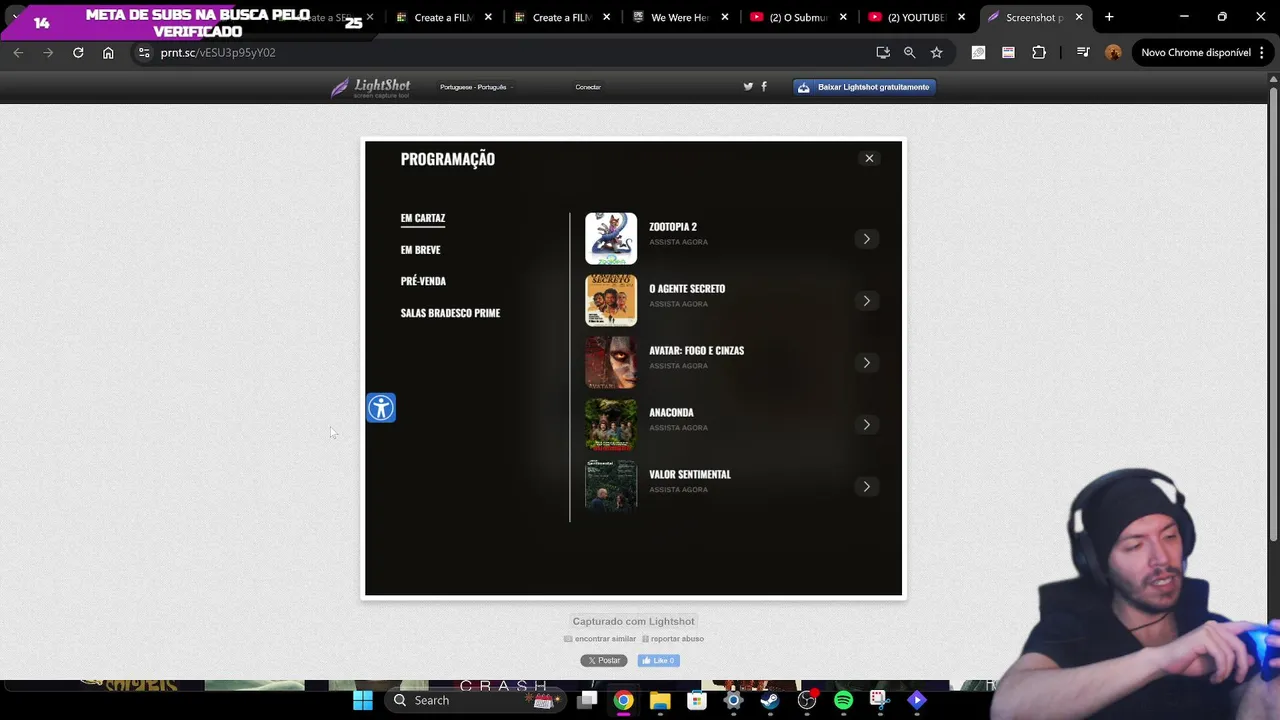Click the Capturado com Lightshot text
This screenshot has width=1280, height=720.
[633, 621]
